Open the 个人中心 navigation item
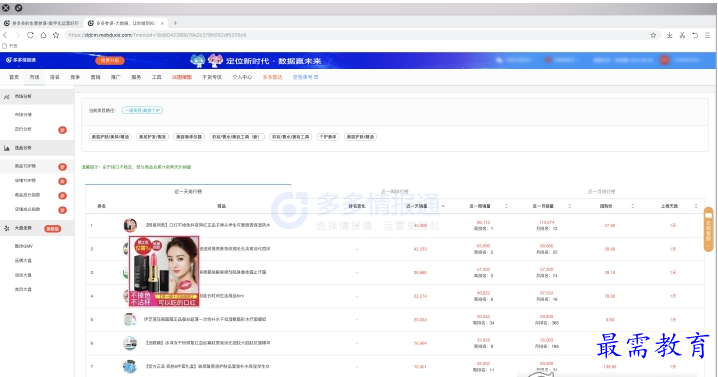The image size is (718, 377). click(x=242, y=77)
